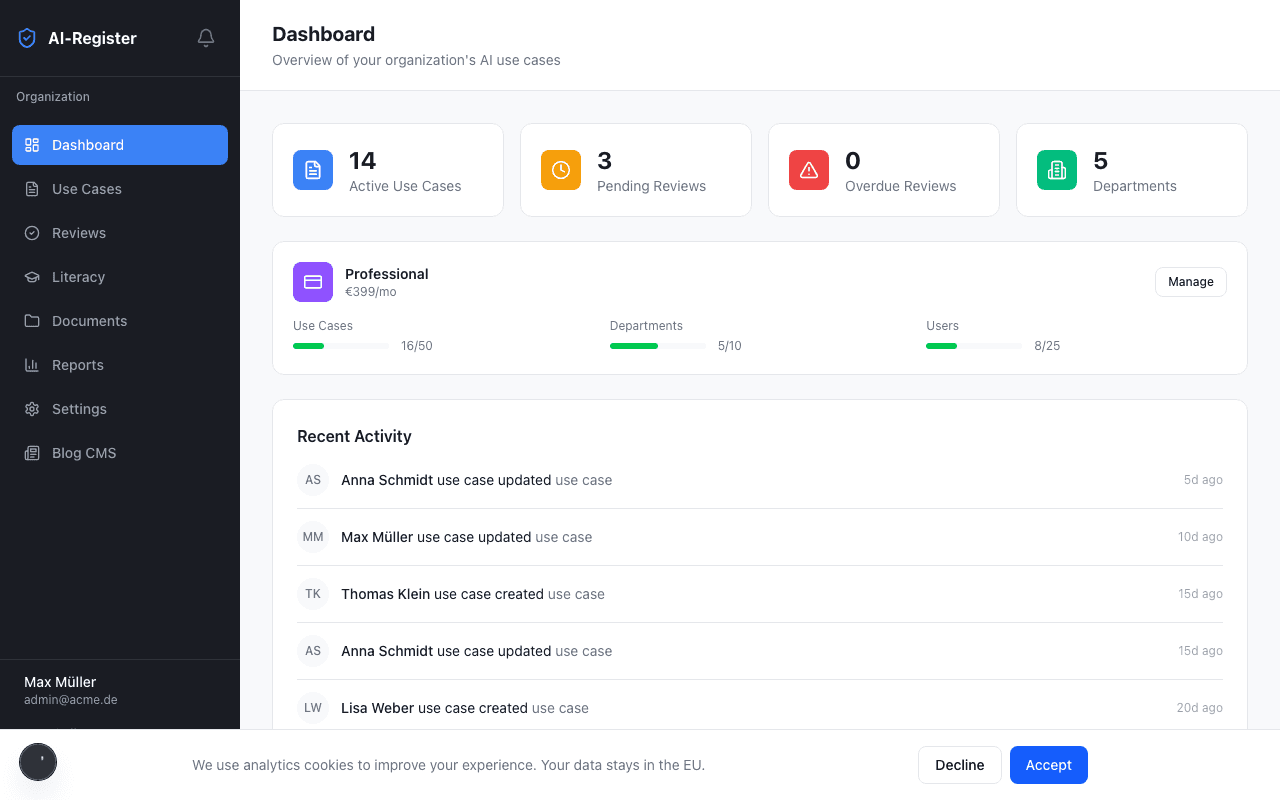
Task: Click the Departments building icon
Action: tap(1056, 170)
